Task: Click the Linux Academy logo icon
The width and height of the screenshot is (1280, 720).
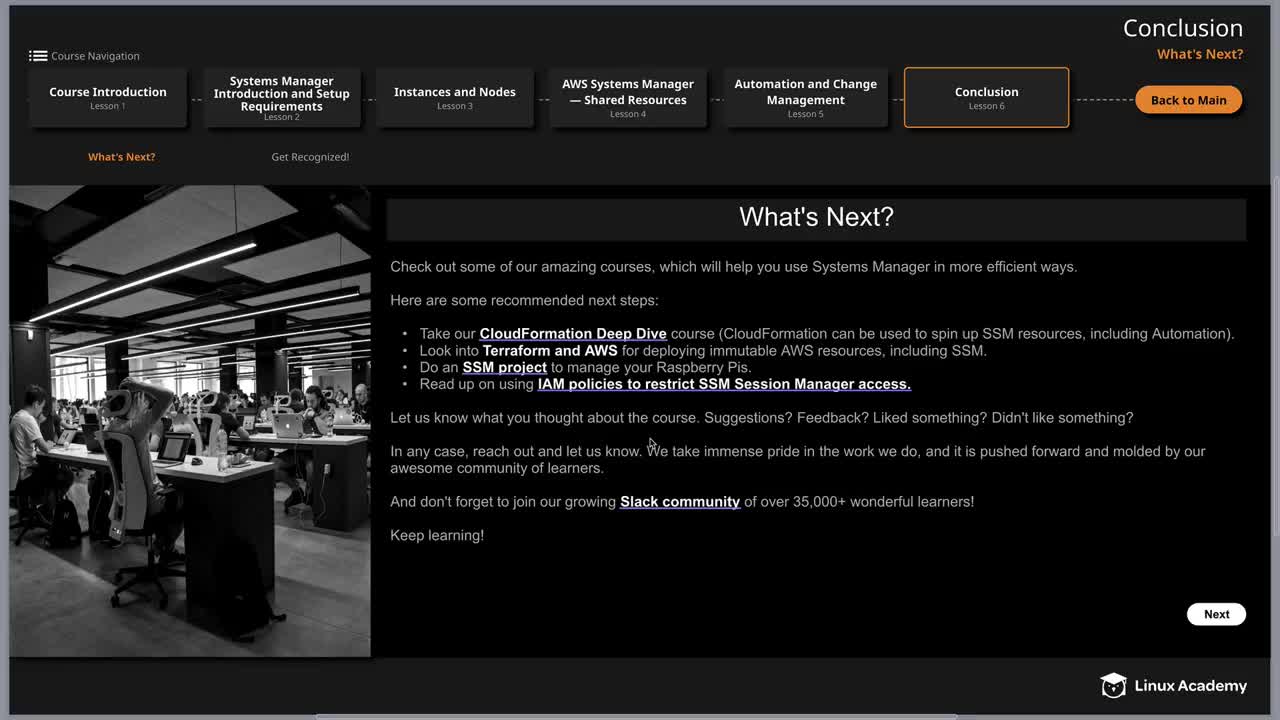Action: coord(1113,685)
